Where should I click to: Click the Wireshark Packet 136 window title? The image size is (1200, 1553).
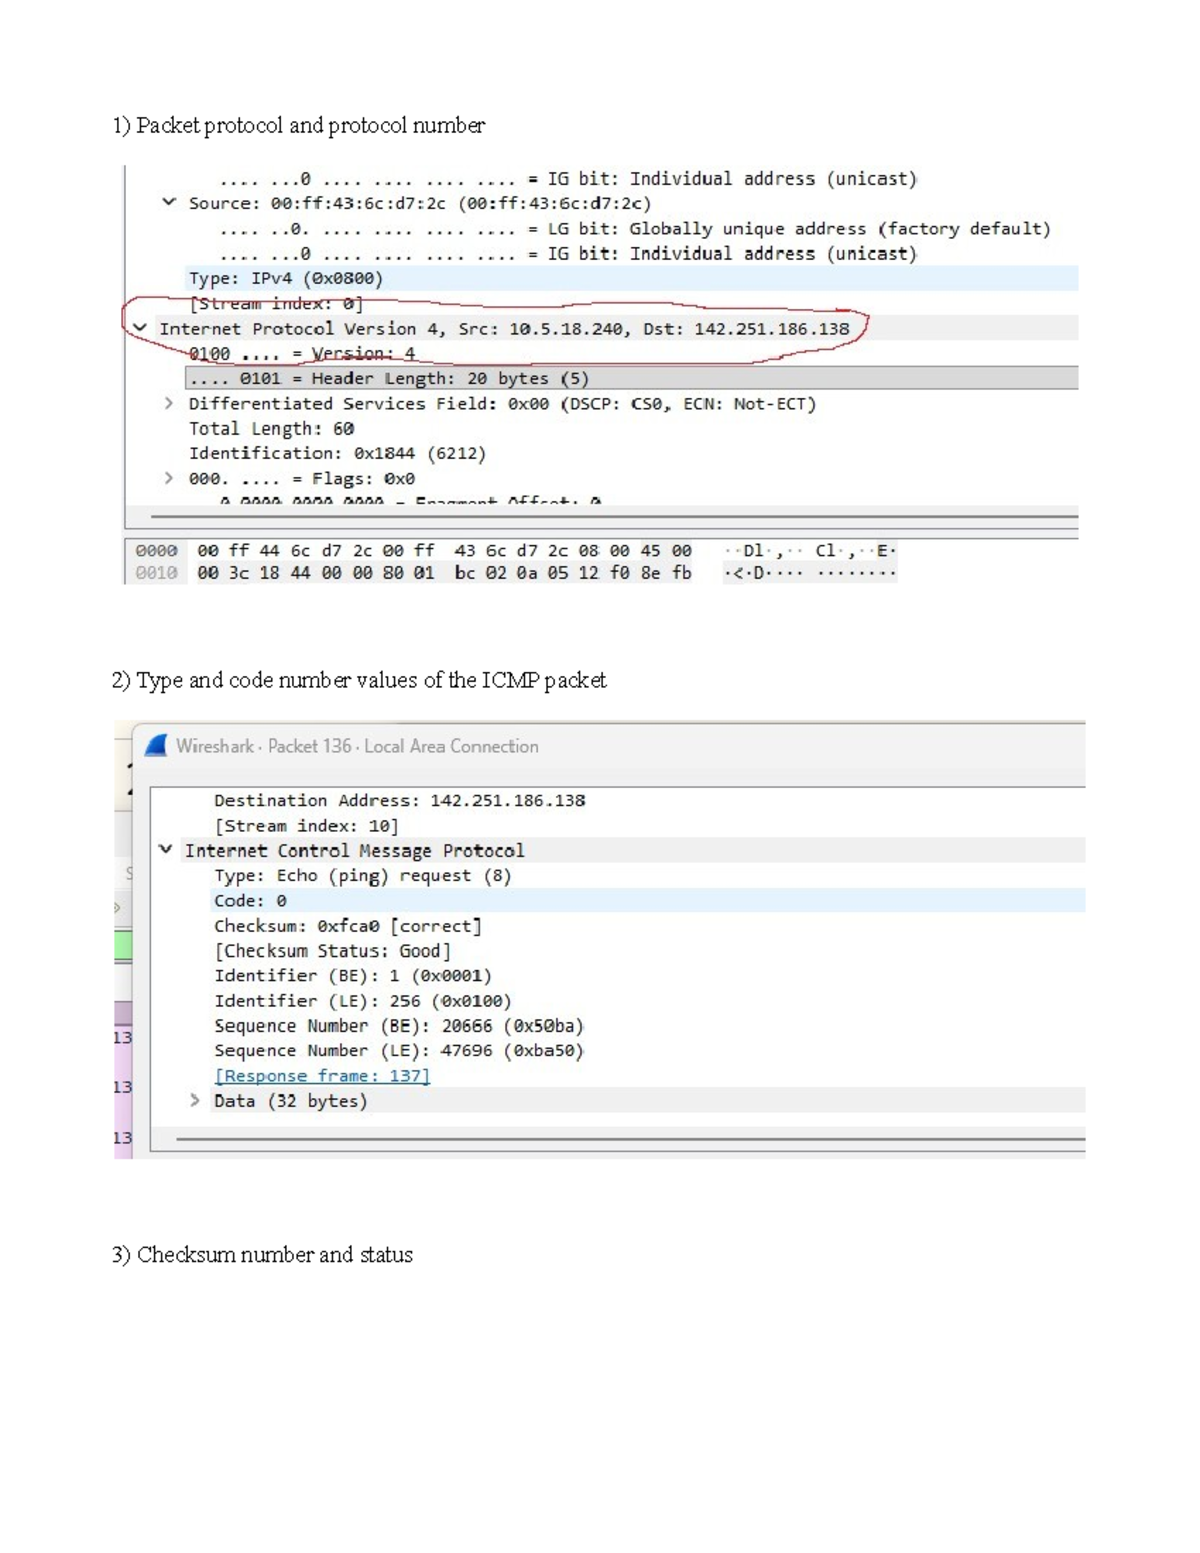click(x=357, y=746)
